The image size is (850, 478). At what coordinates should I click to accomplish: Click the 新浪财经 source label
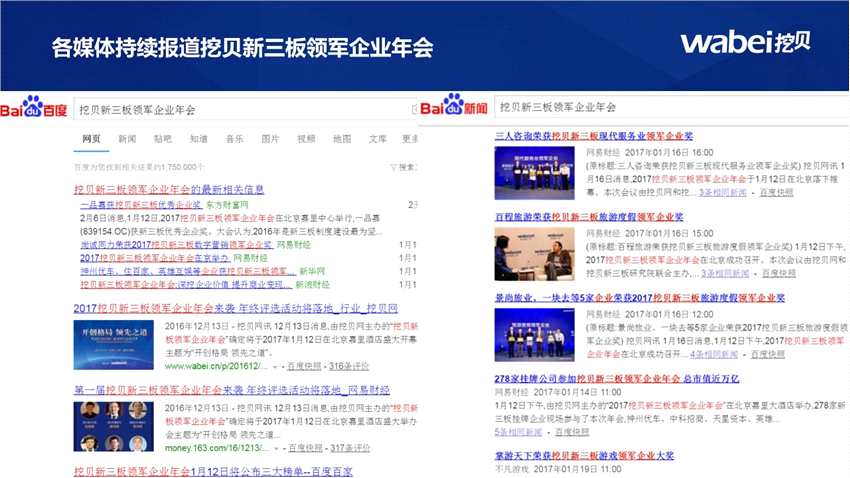(313, 285)
